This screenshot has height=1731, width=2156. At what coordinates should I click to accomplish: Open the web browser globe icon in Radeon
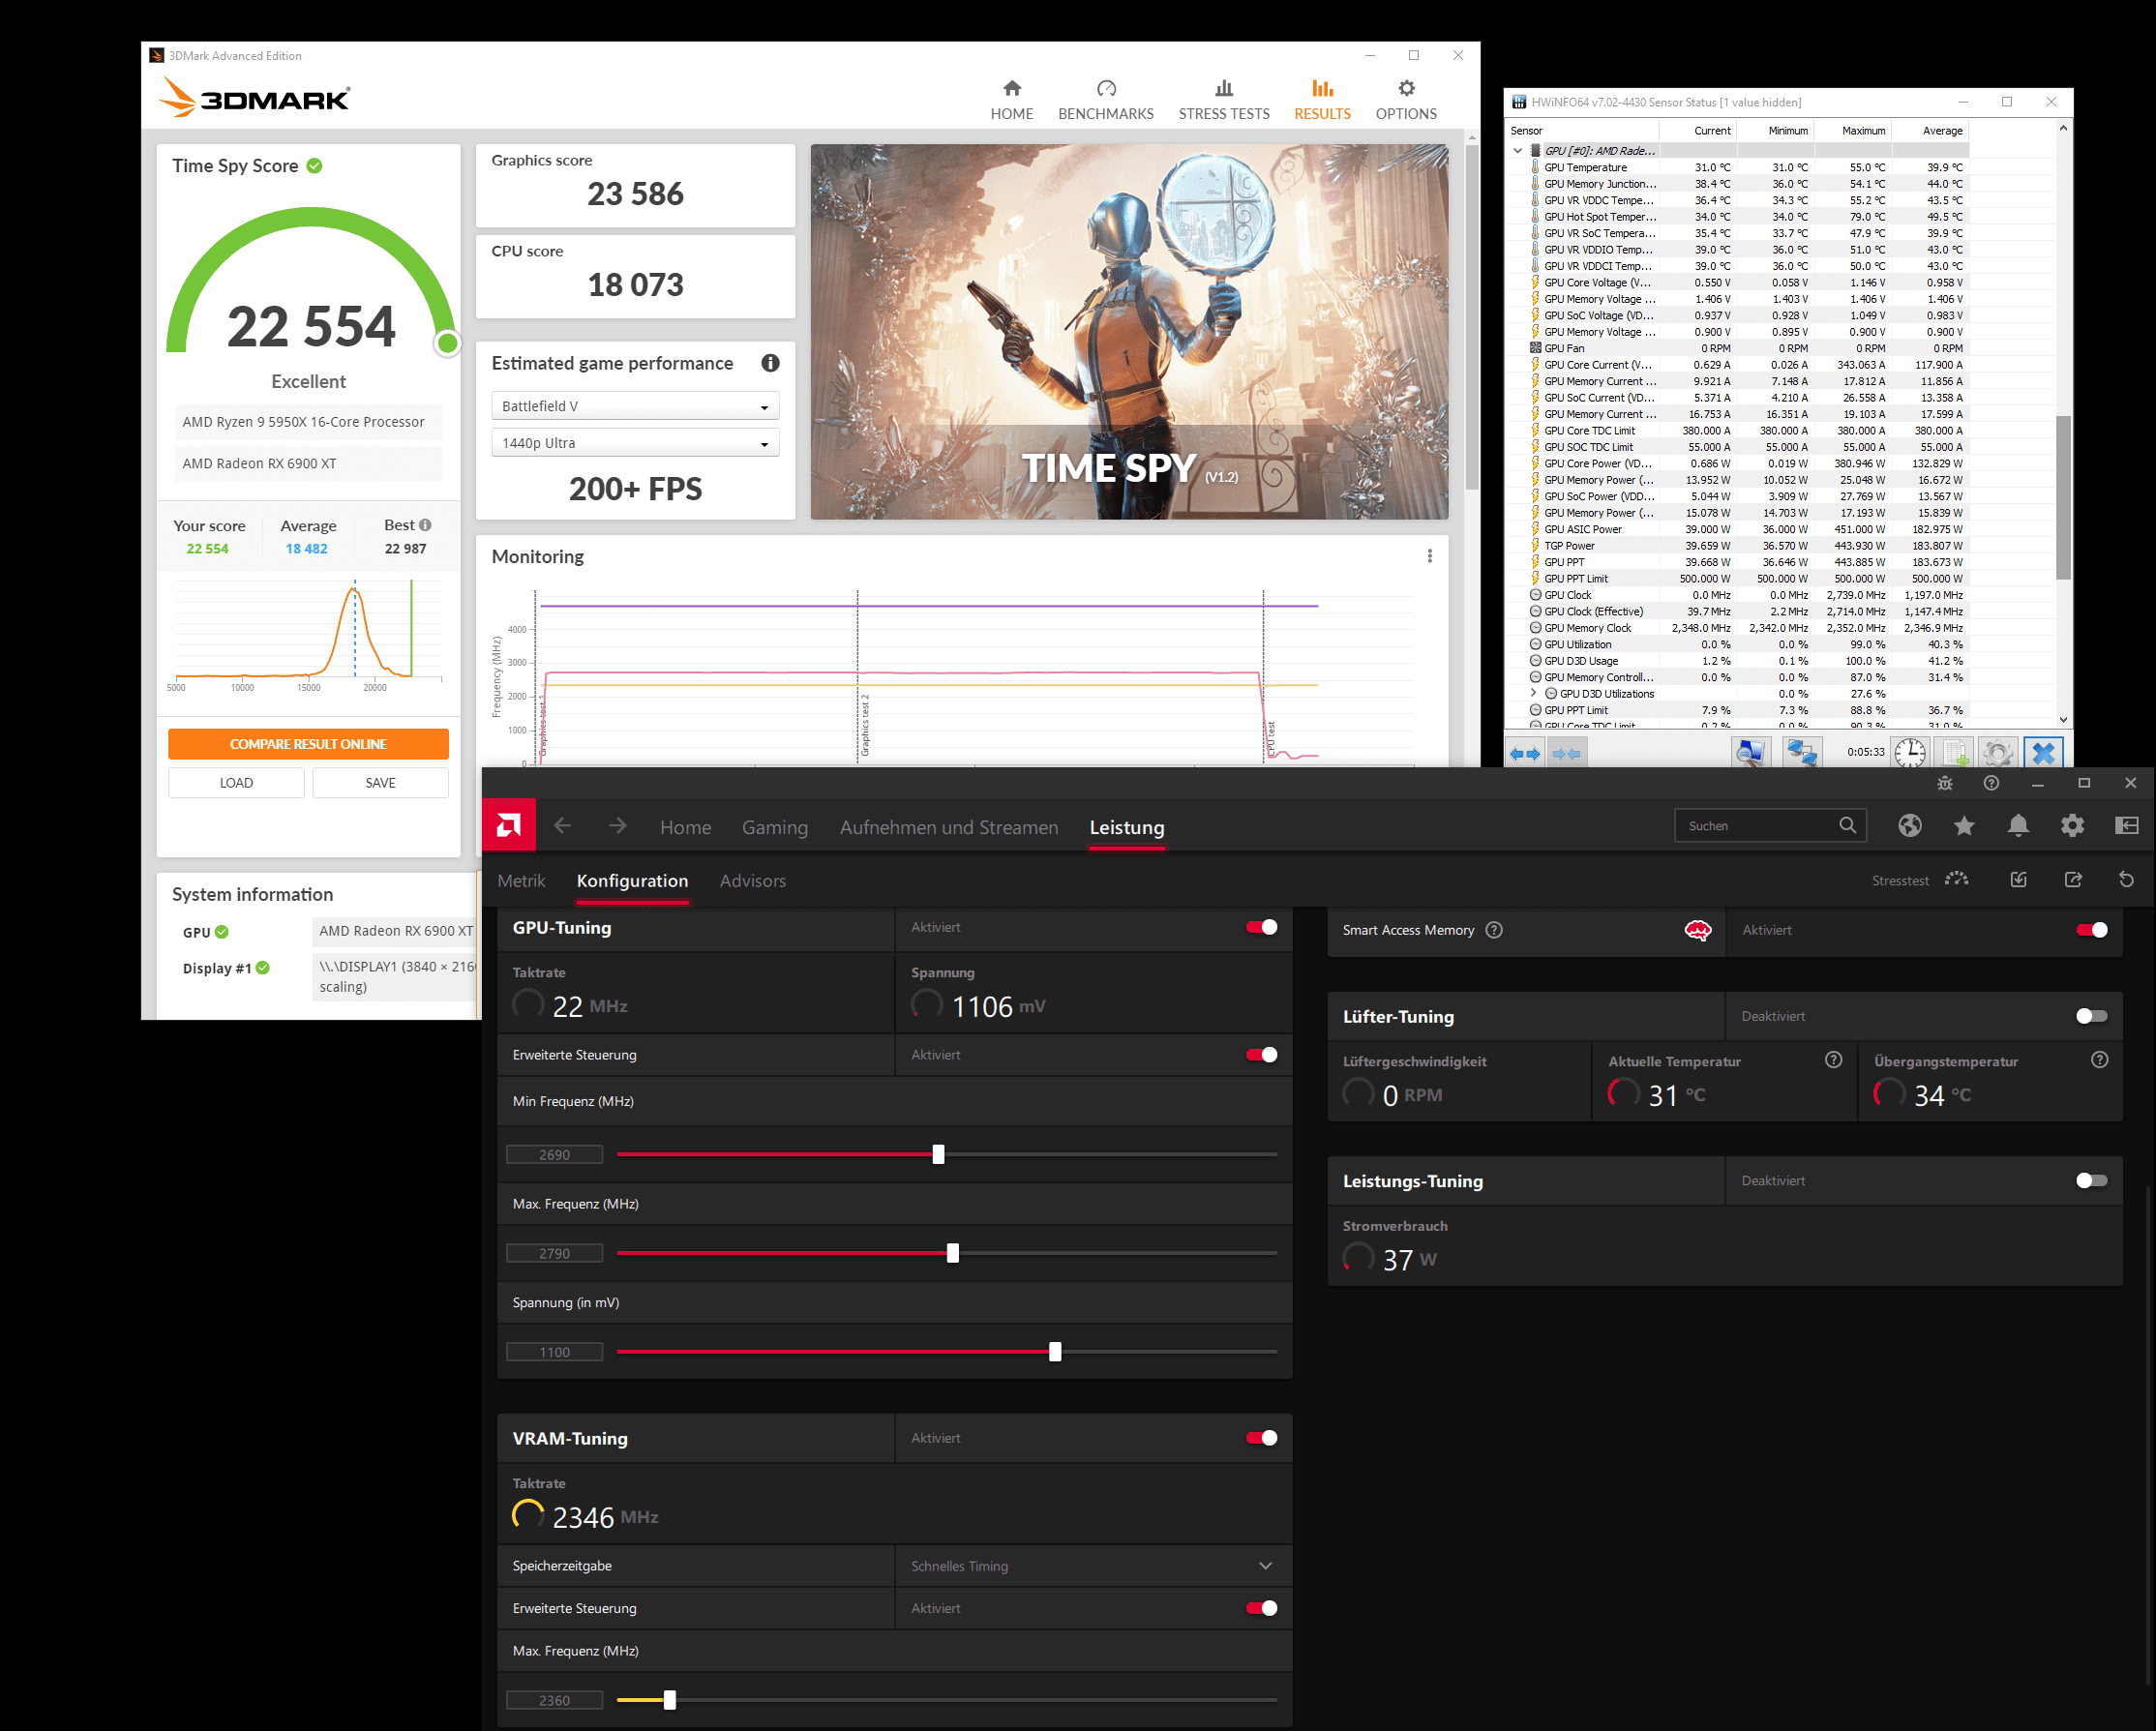[x=1910, y=826]
